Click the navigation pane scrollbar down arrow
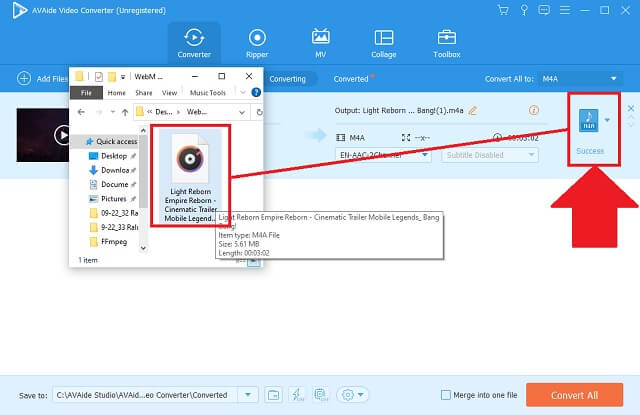The width and height of the screenshot is (640, 415). pyautogui.click(x=143, y=248)
